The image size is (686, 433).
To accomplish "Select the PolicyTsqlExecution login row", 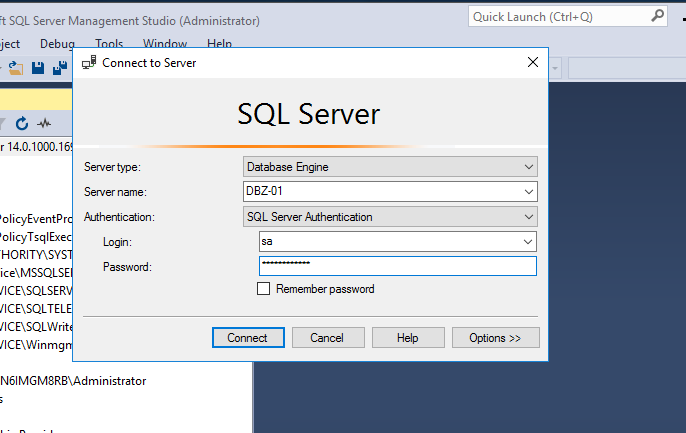I will 36,237.
